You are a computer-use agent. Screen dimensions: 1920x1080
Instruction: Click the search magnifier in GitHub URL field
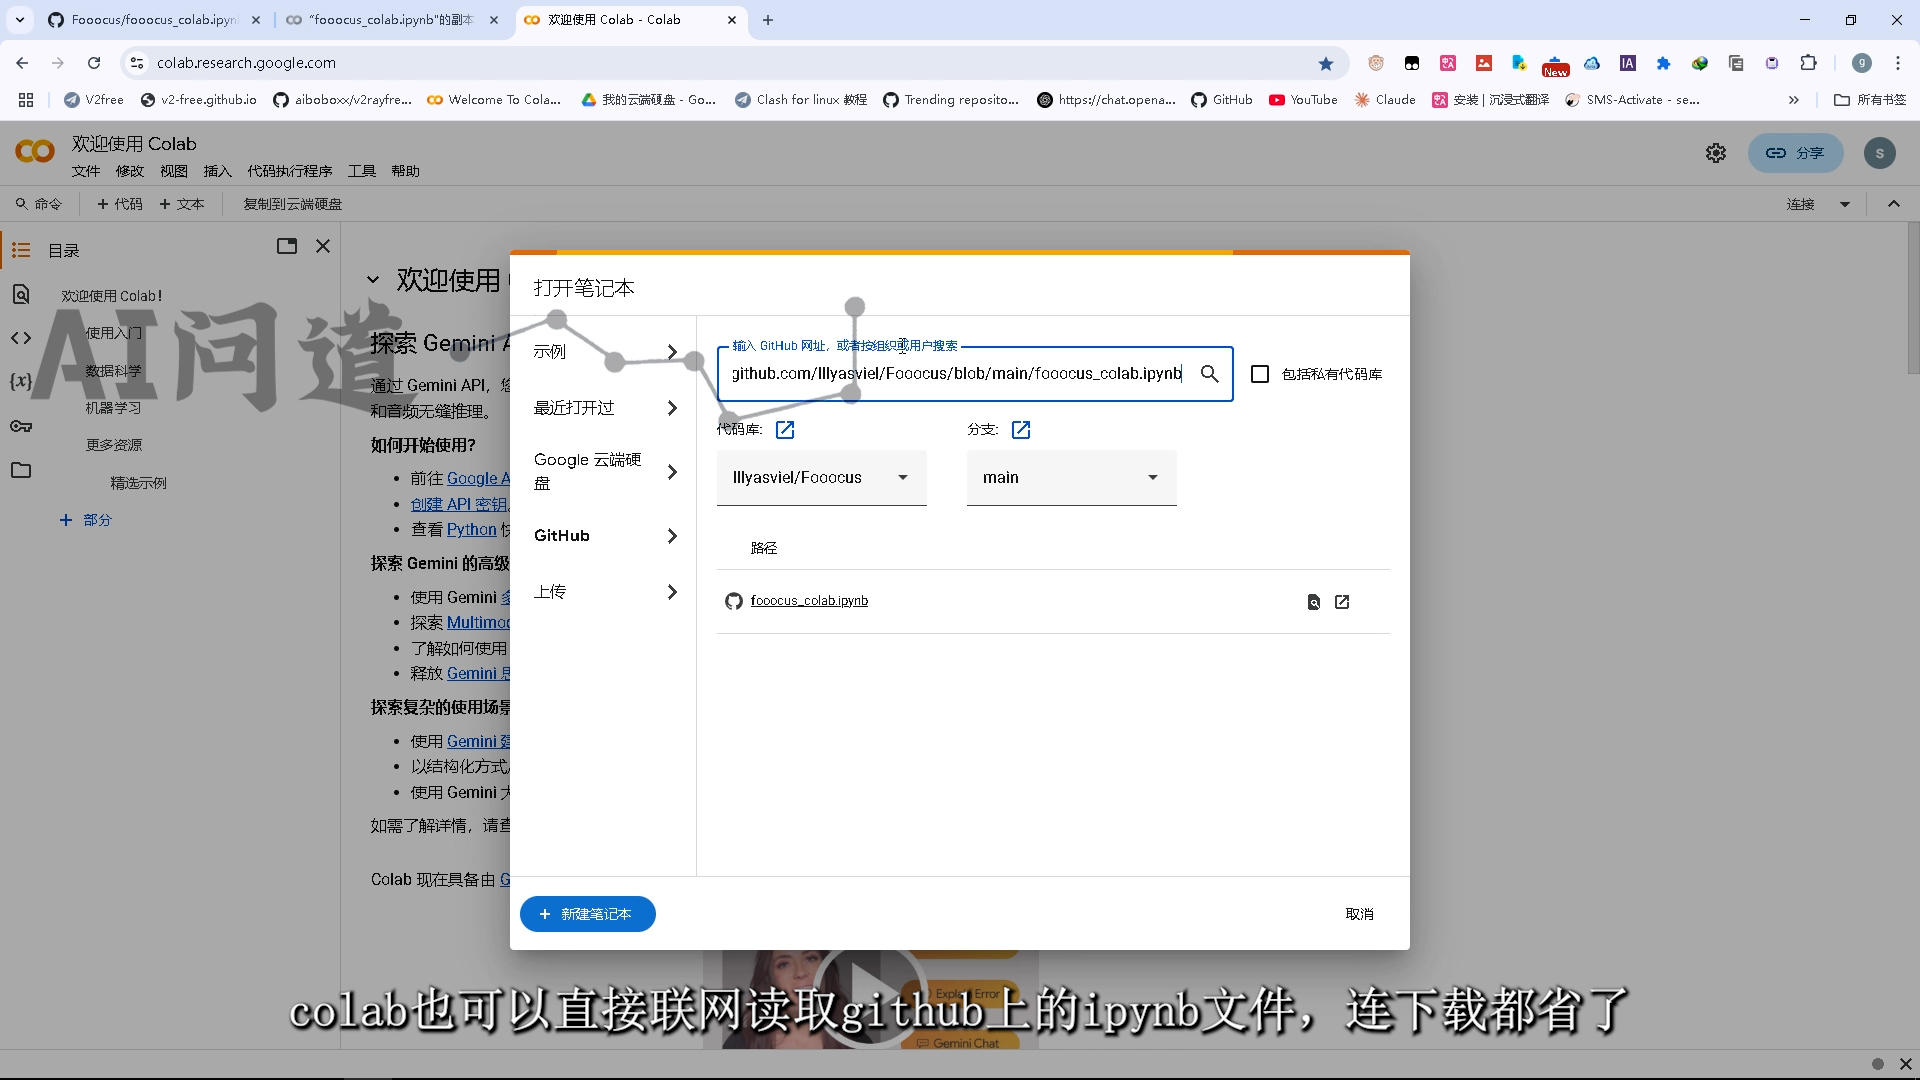[1209, 374]
